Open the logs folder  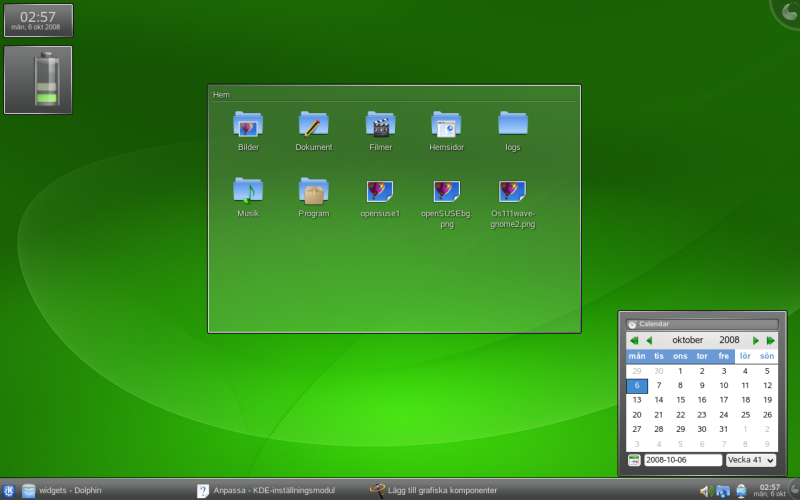point(513,131)
